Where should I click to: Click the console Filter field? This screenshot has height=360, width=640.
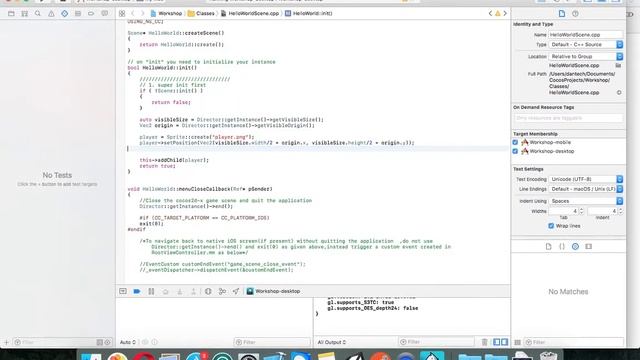coord(436,342)
